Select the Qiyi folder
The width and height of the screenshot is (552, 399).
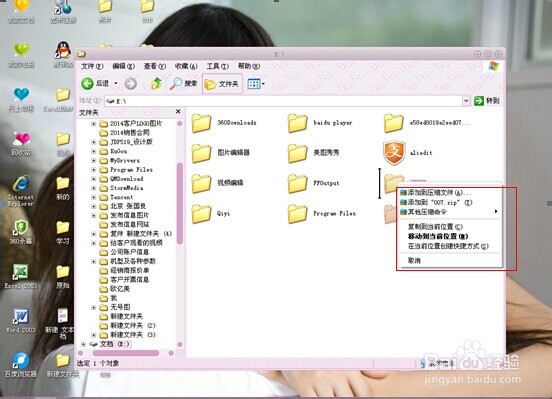(x=211, y=213)
